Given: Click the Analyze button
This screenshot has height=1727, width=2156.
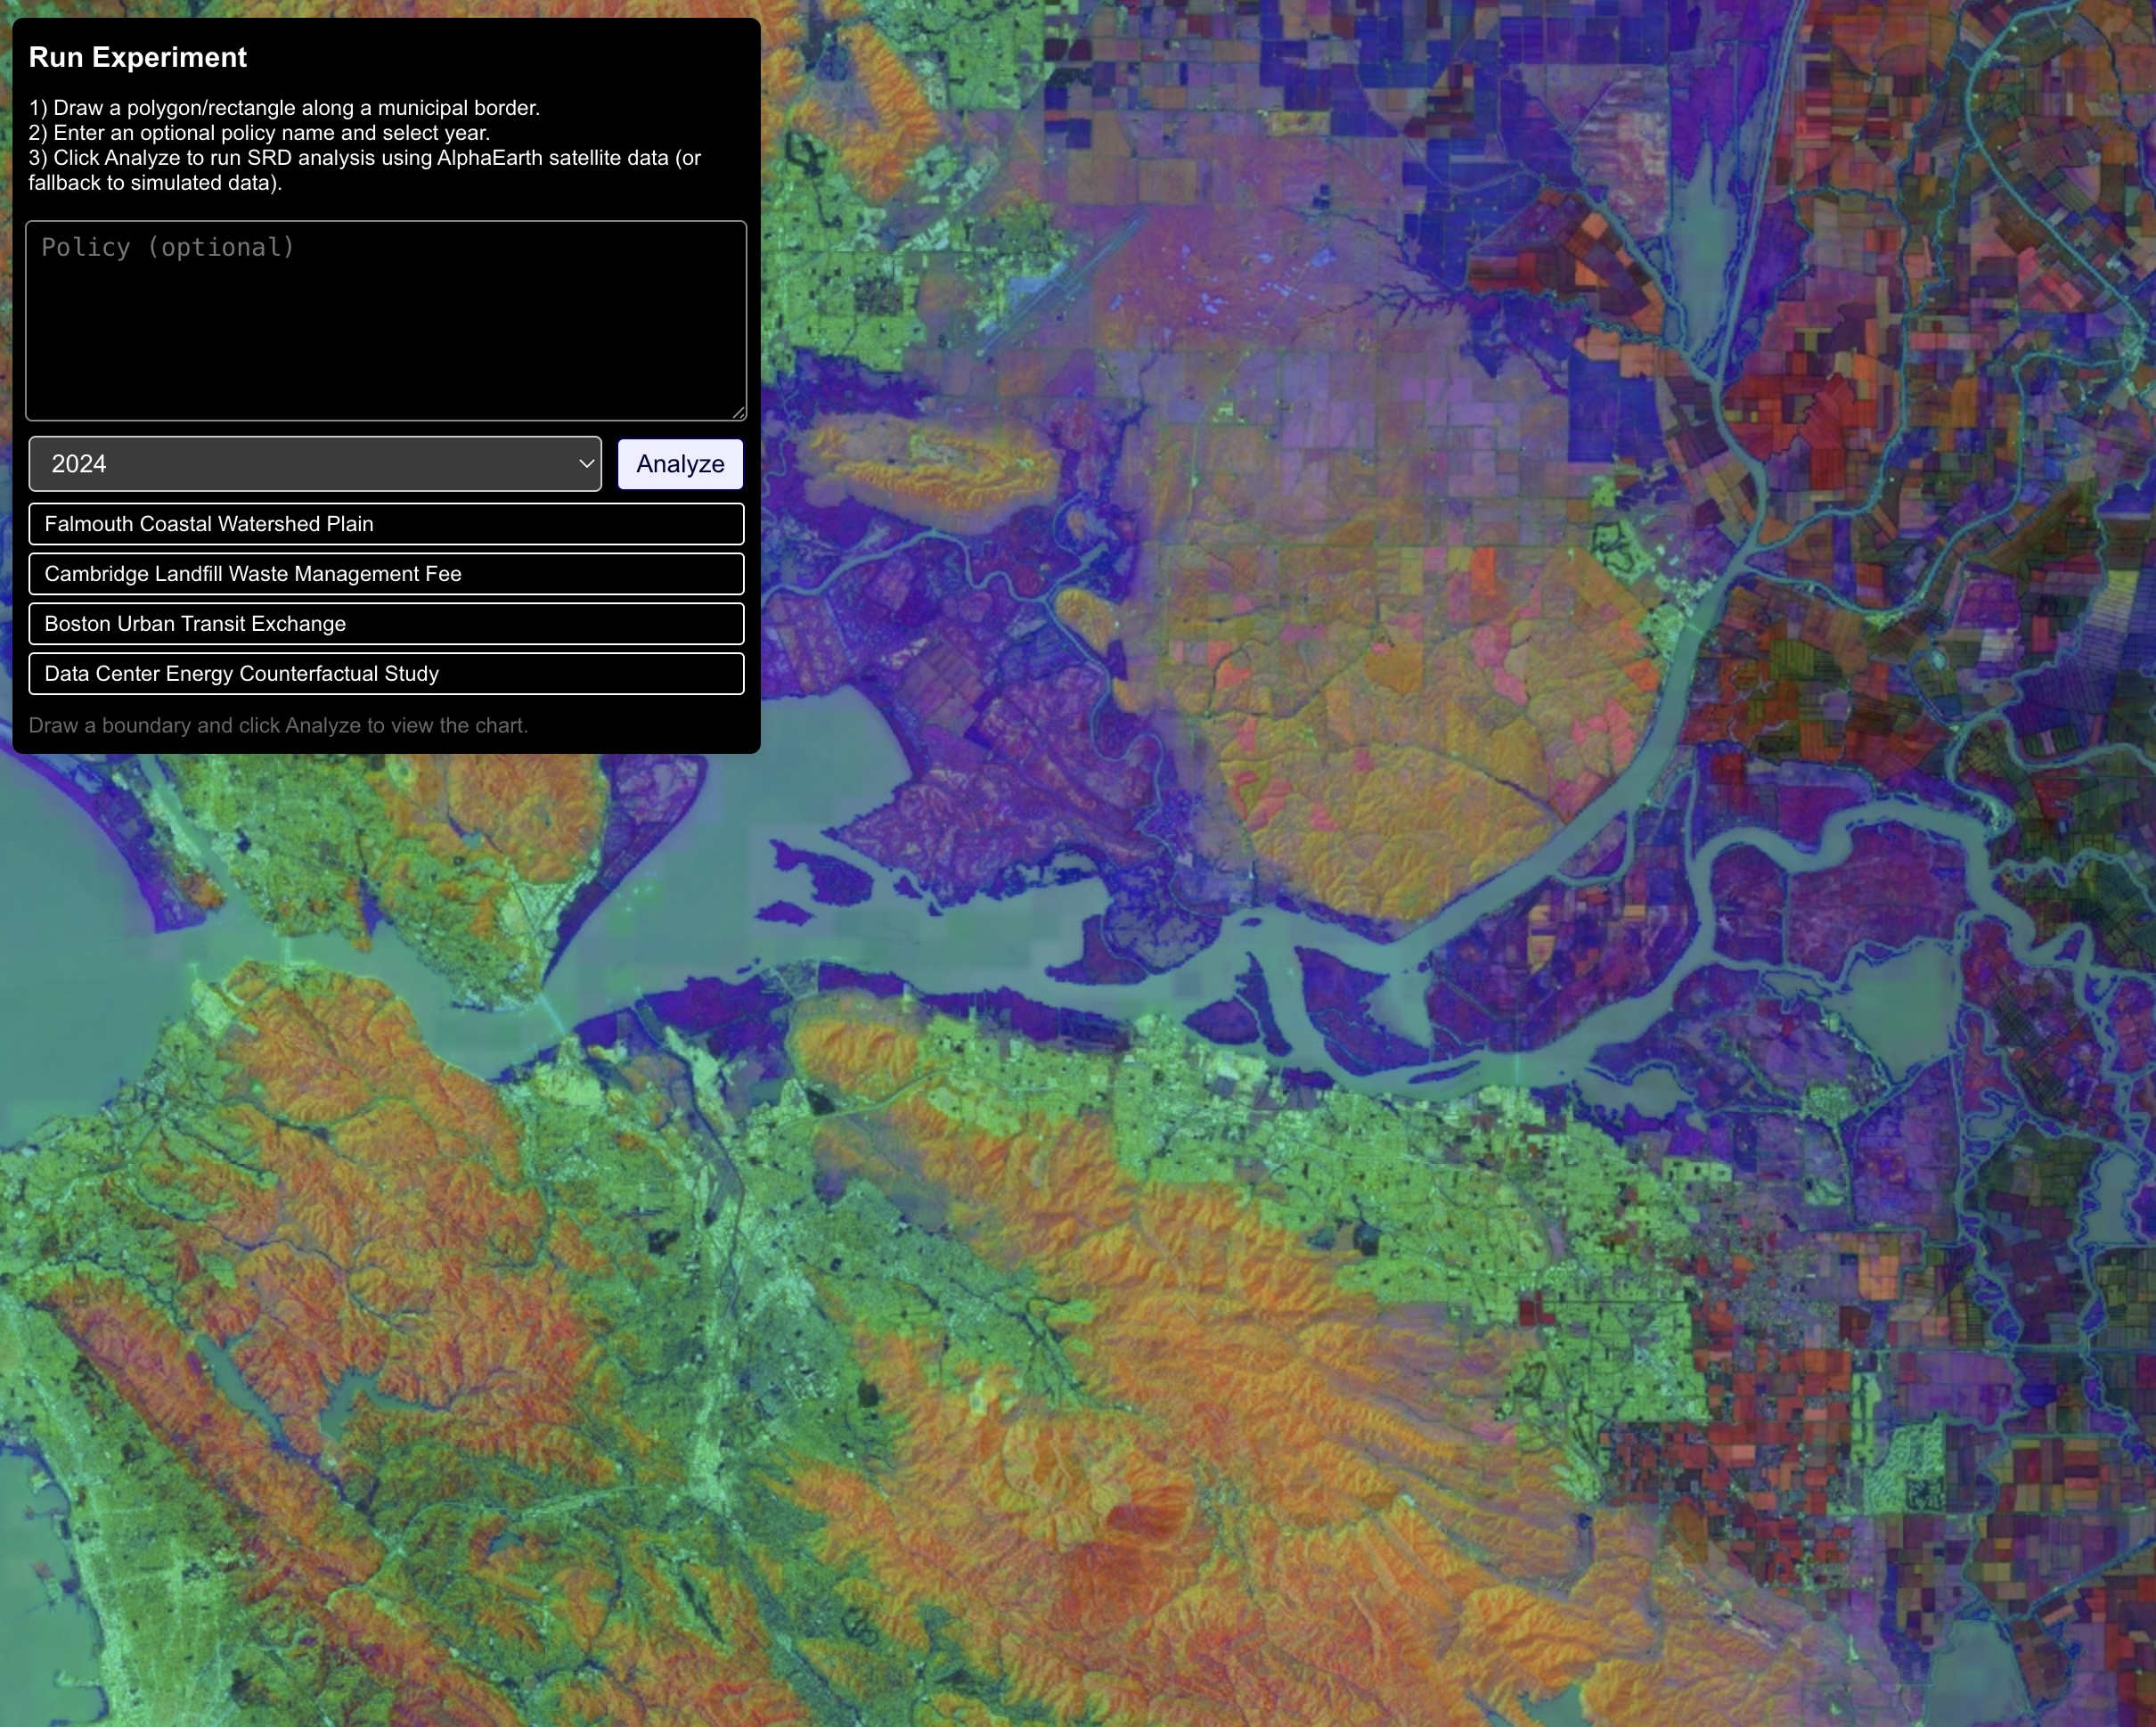Looking at the screenshot, I should pyautogui.click(x=680, y=464).
